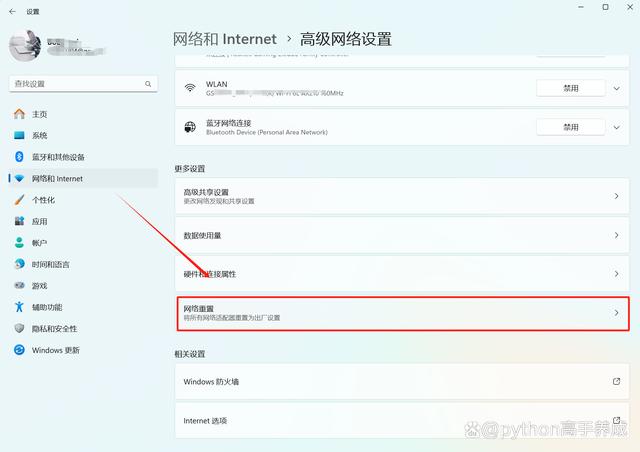Image resolution: width=640 pixels, height=452 pixels.
Task: Click the 时间和语言 globe clock icon
Action: coord(19,264)
